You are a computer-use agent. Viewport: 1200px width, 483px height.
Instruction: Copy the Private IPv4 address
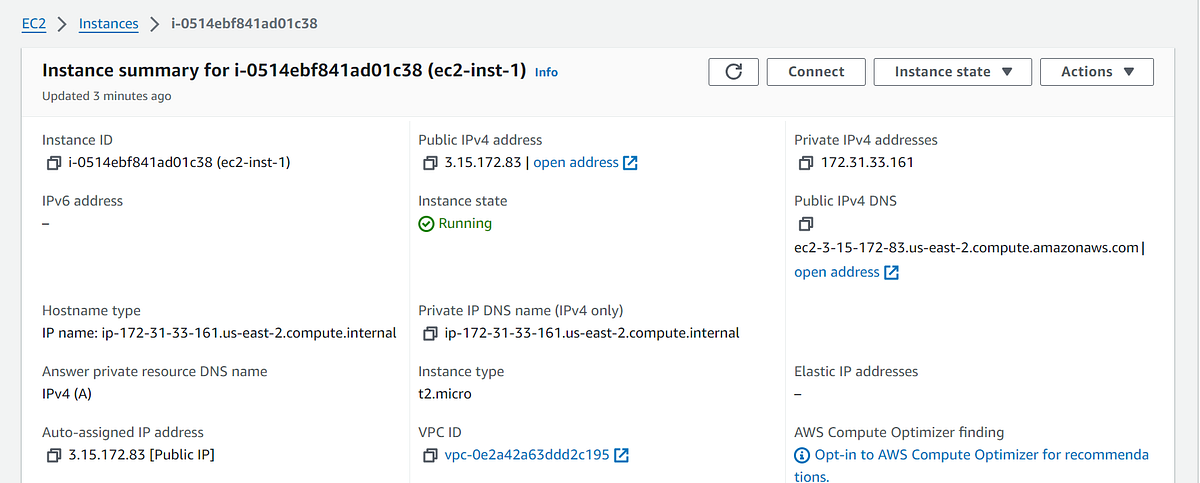pos(806,163)
